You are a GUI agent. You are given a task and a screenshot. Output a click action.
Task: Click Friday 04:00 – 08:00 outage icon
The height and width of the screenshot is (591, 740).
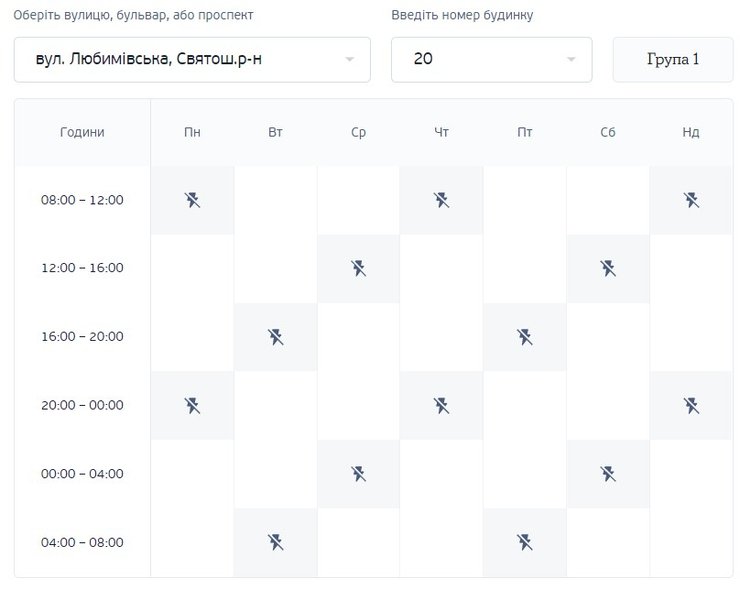pos(525,542)
